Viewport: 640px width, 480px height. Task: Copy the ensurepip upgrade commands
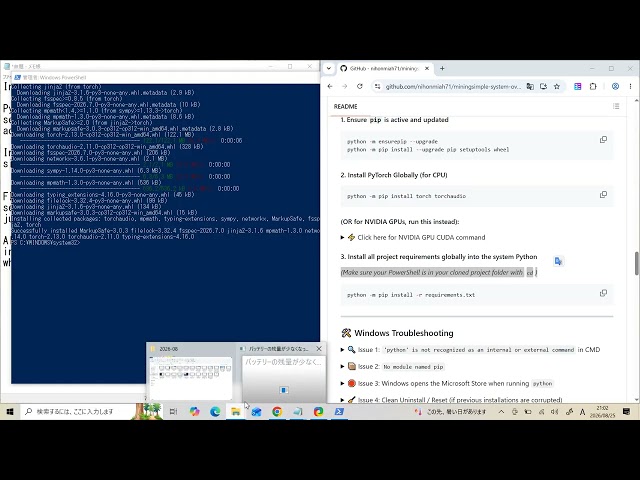point(603,140)
